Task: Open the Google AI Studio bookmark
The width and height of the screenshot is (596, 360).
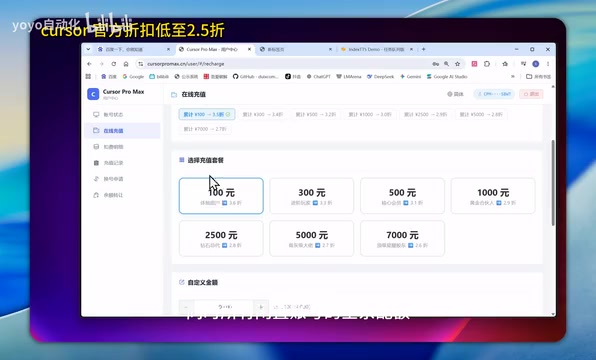Action: [x=447, y=76]
